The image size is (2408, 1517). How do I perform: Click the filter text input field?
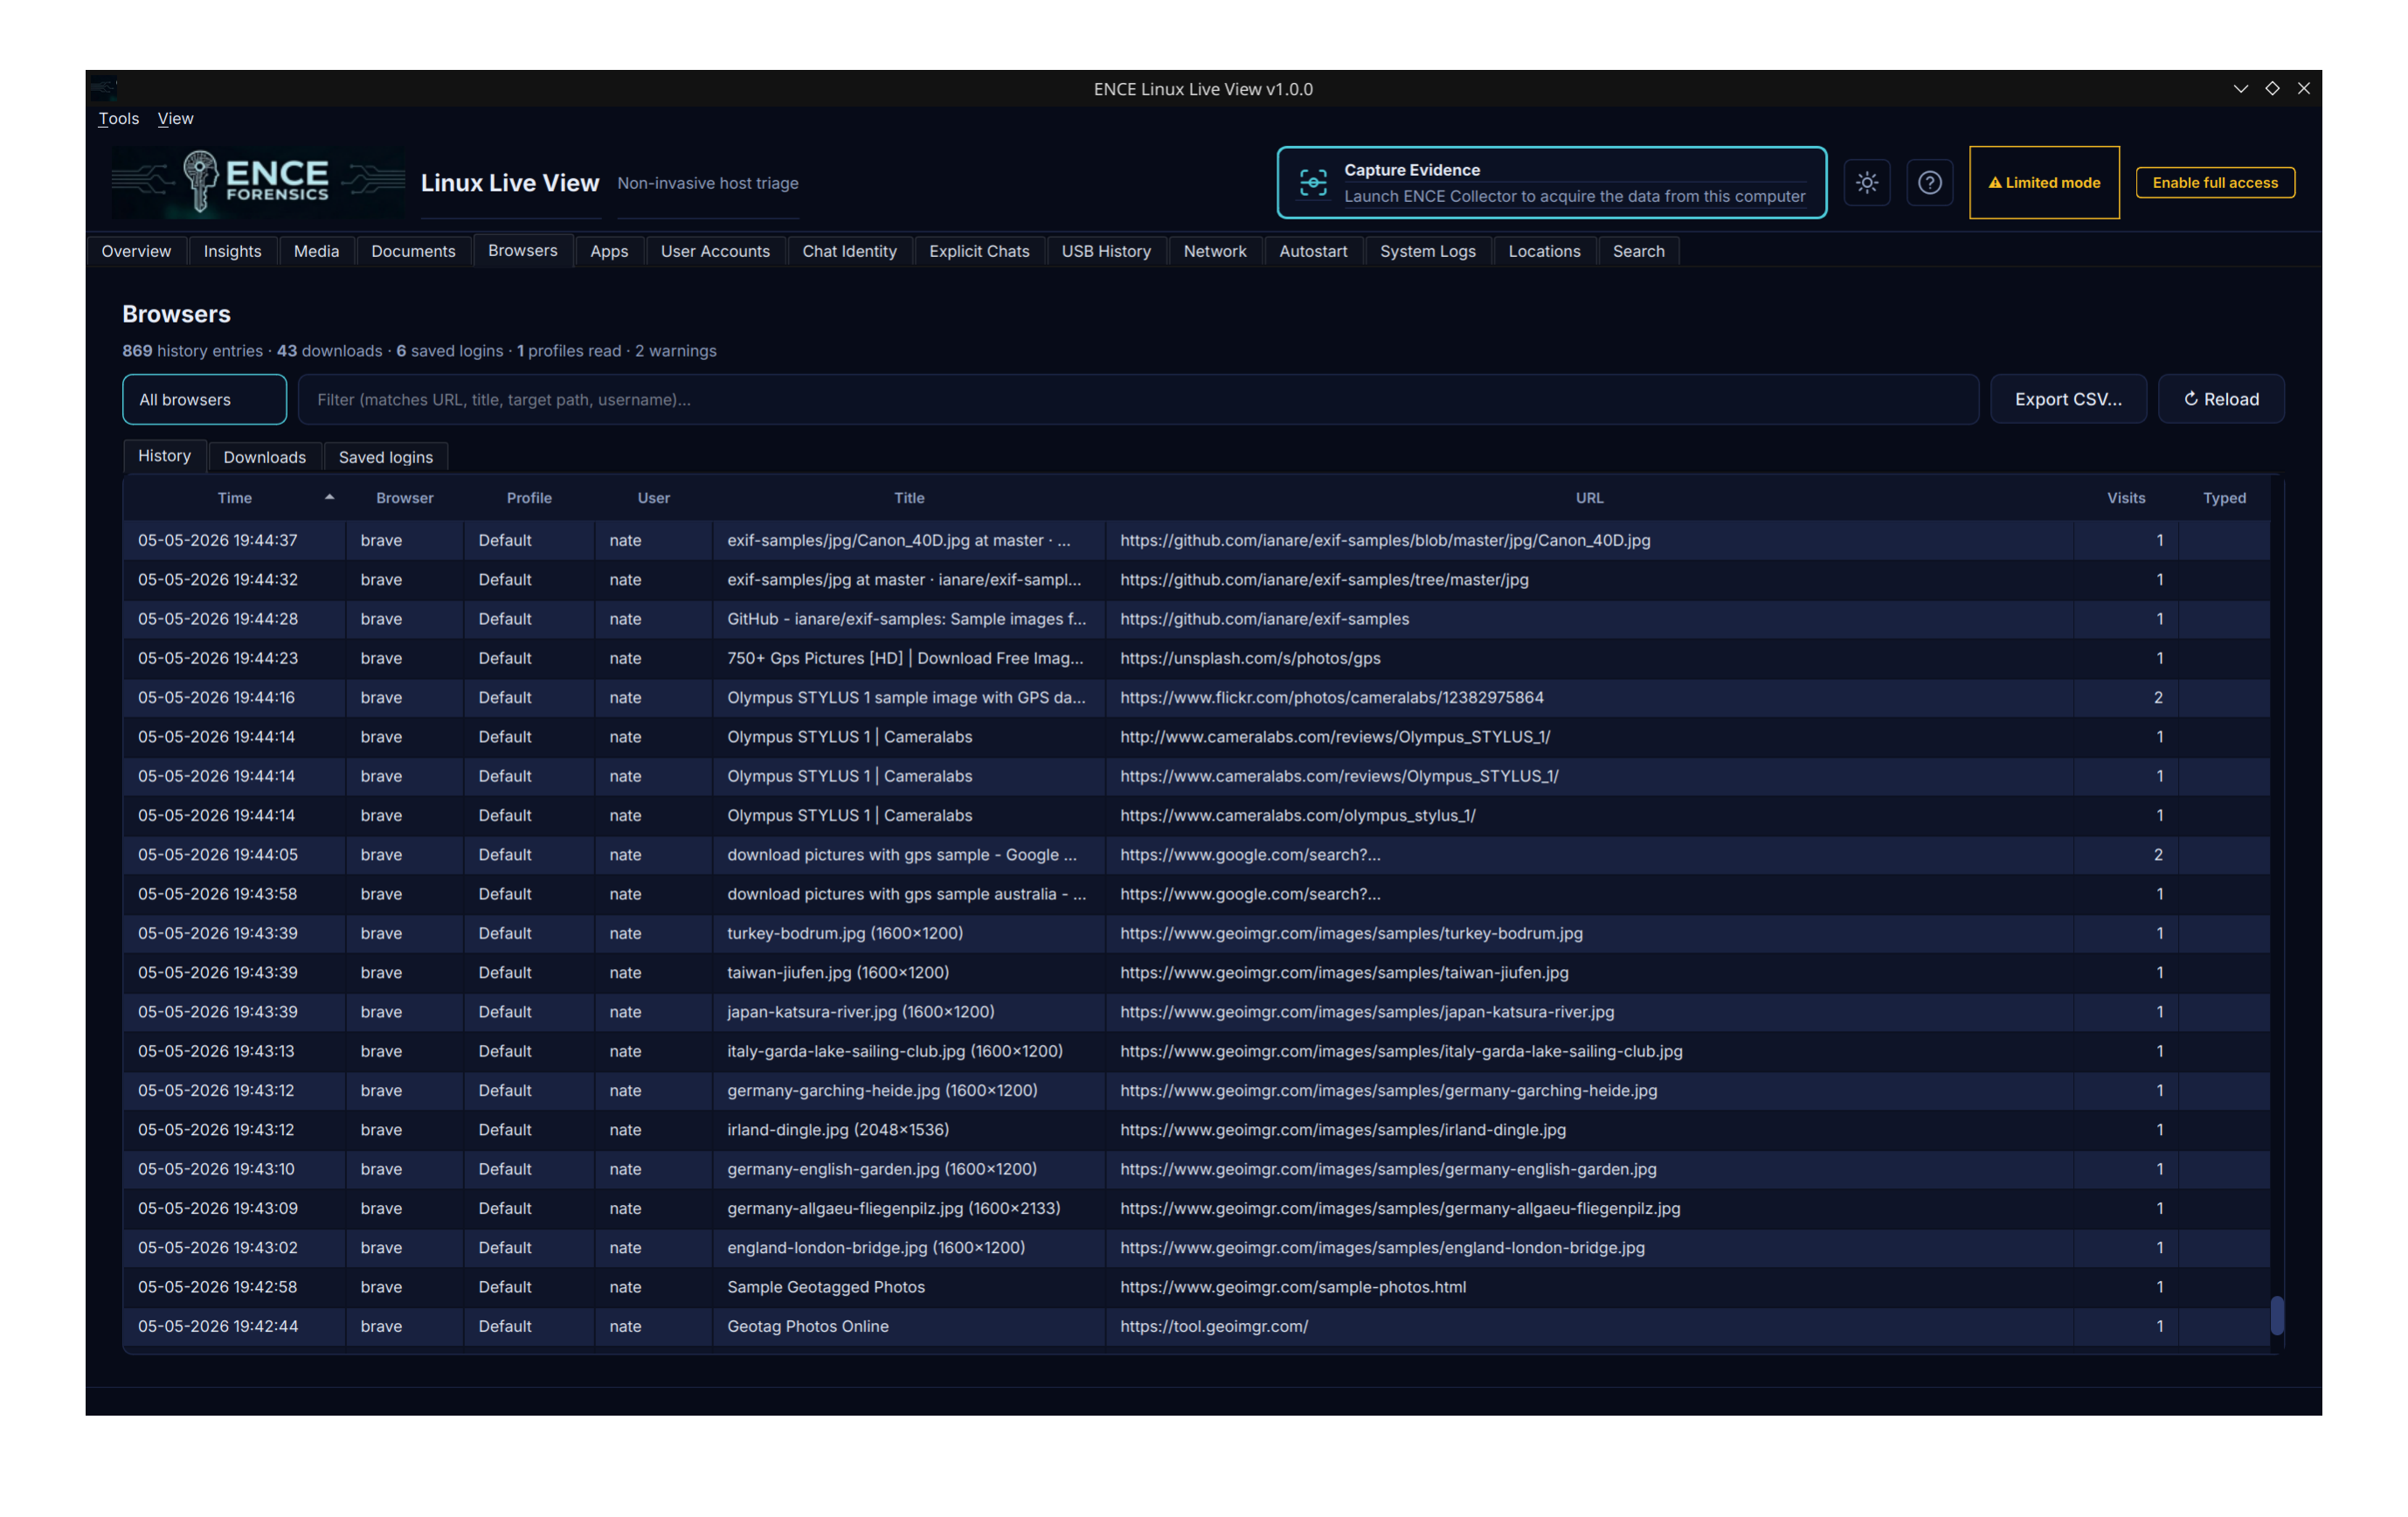pyautogui.click(x=1138, y=399)
